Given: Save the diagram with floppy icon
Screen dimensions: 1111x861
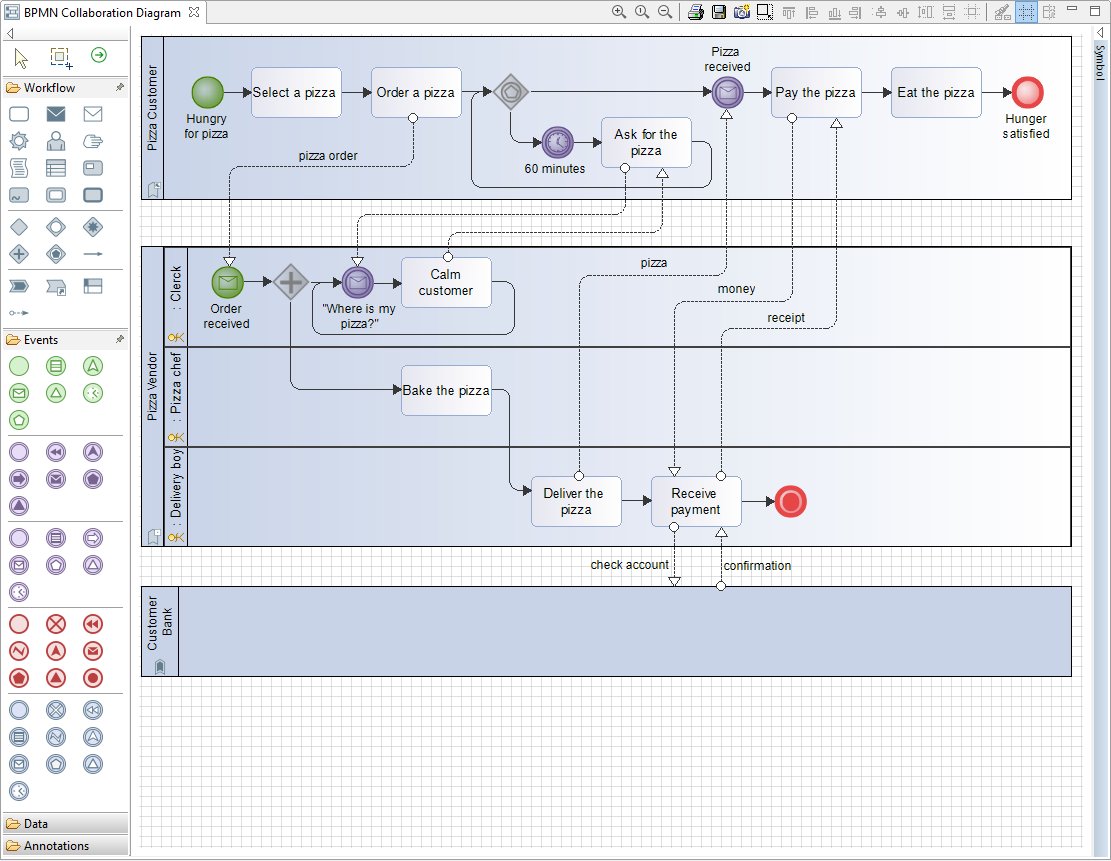Looking at the screenshot, I should (x=718, y=12).
